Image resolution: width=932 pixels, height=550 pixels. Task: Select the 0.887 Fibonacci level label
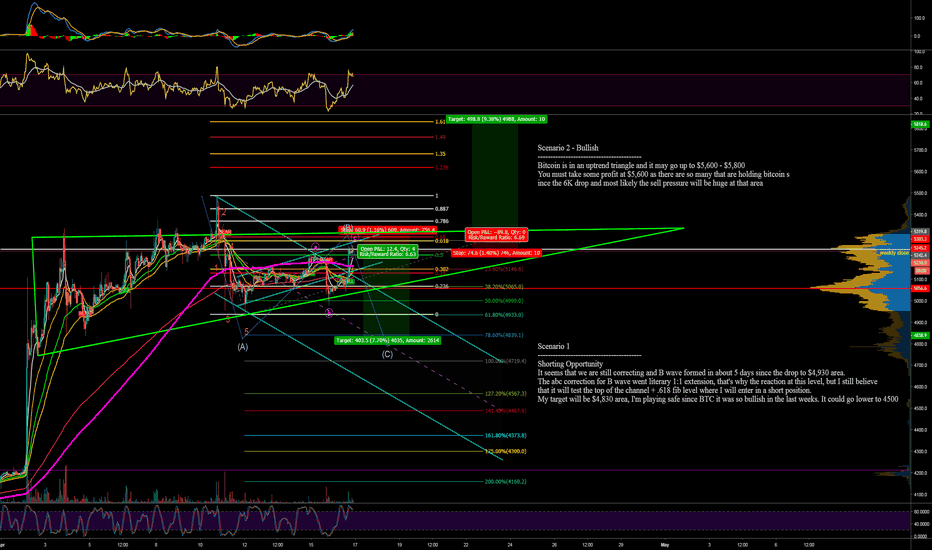[442, 209]
